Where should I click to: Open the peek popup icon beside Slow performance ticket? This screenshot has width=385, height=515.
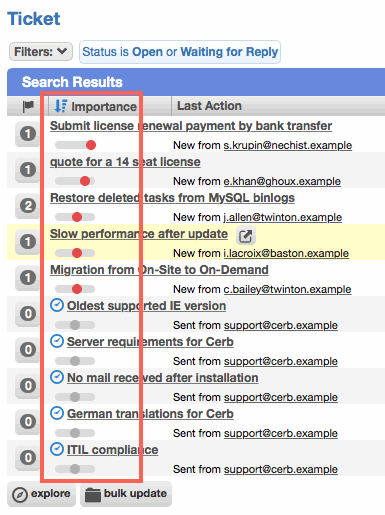click(x=246, y=236)
